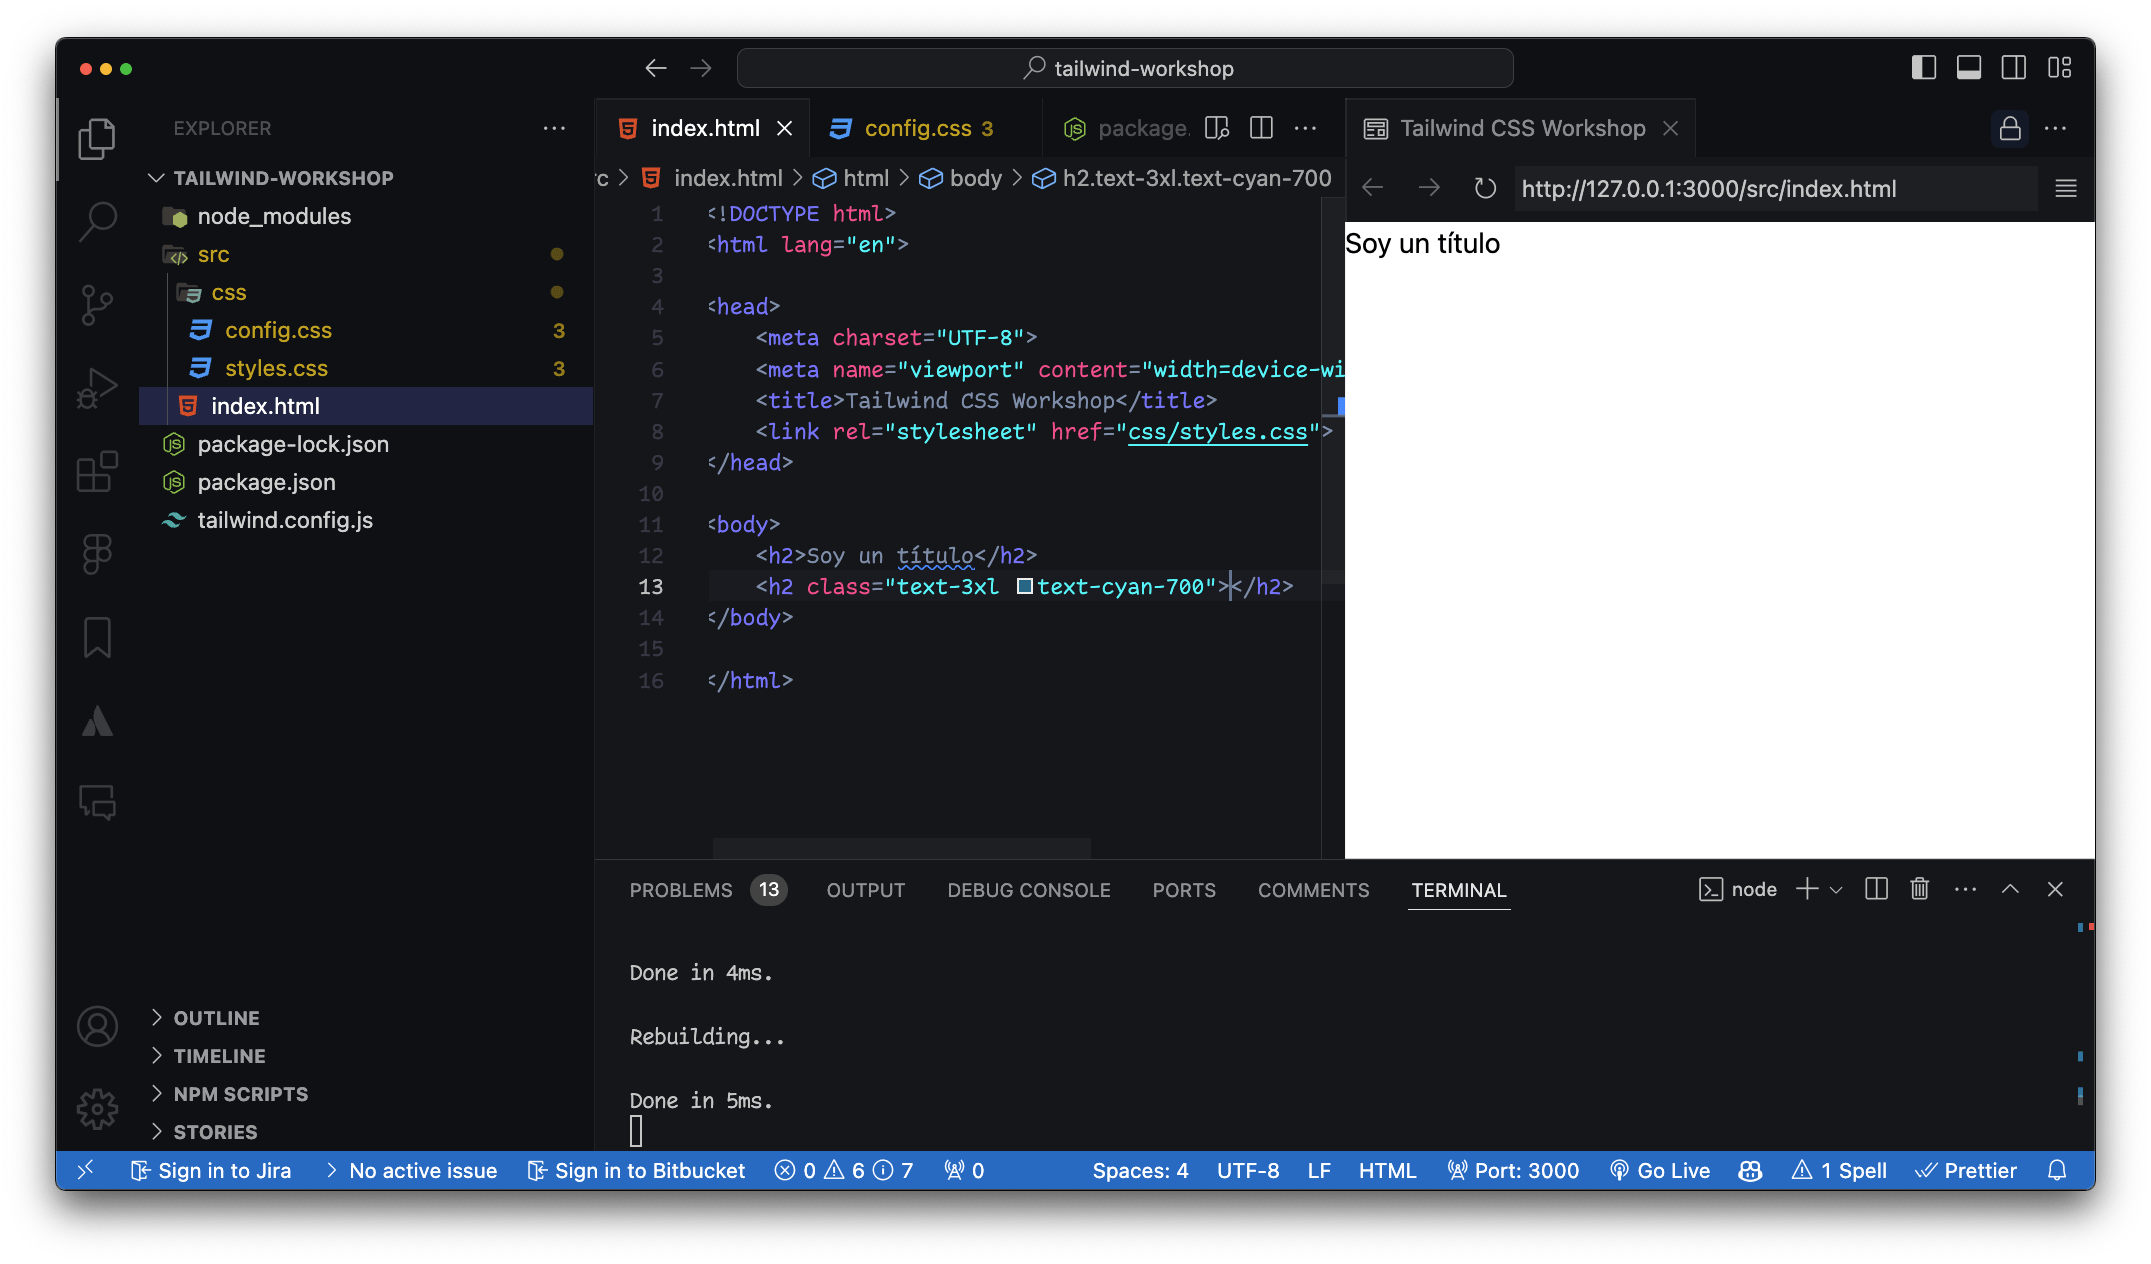Kill terminal with trash icon

point(1919,889)
